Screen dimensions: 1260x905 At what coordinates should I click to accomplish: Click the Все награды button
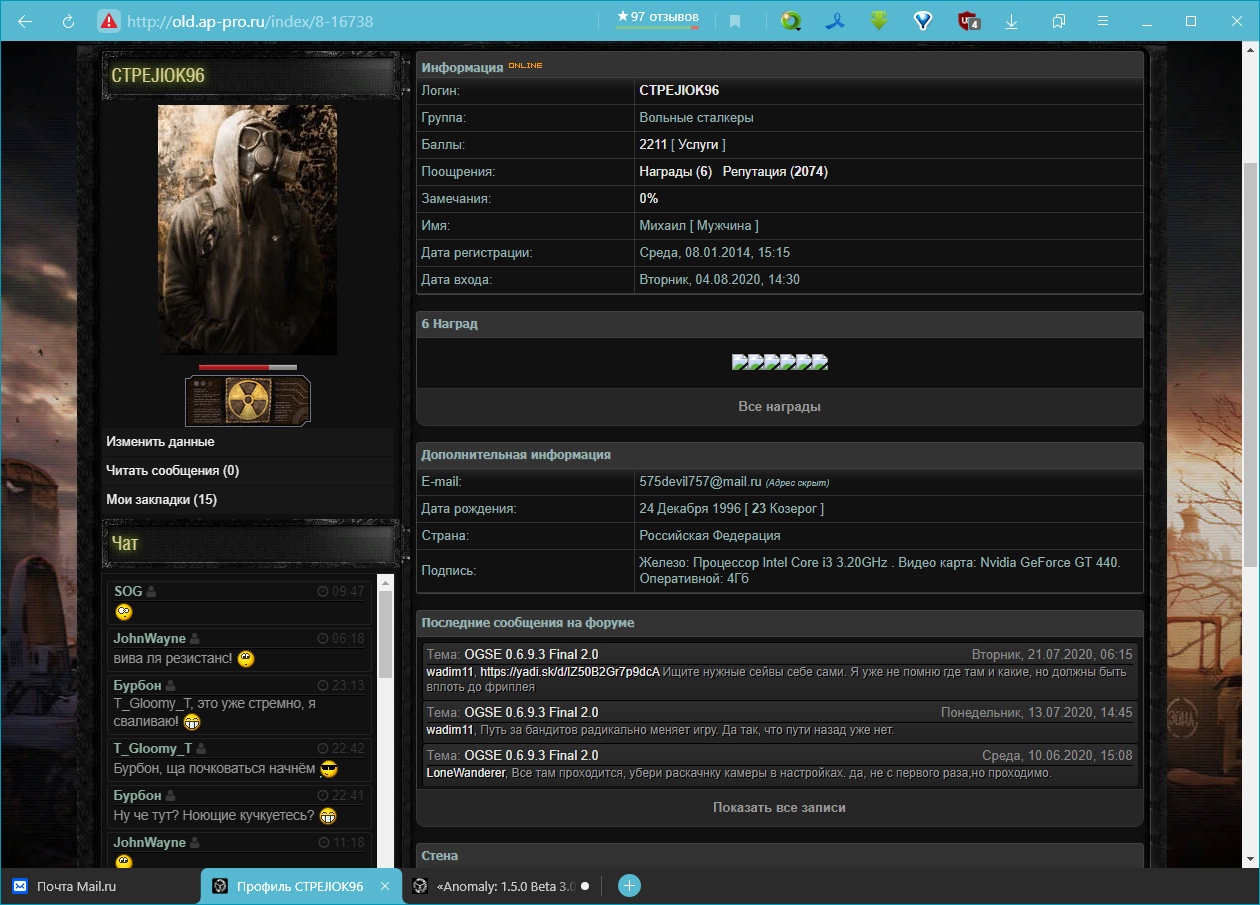pos(779,407)
